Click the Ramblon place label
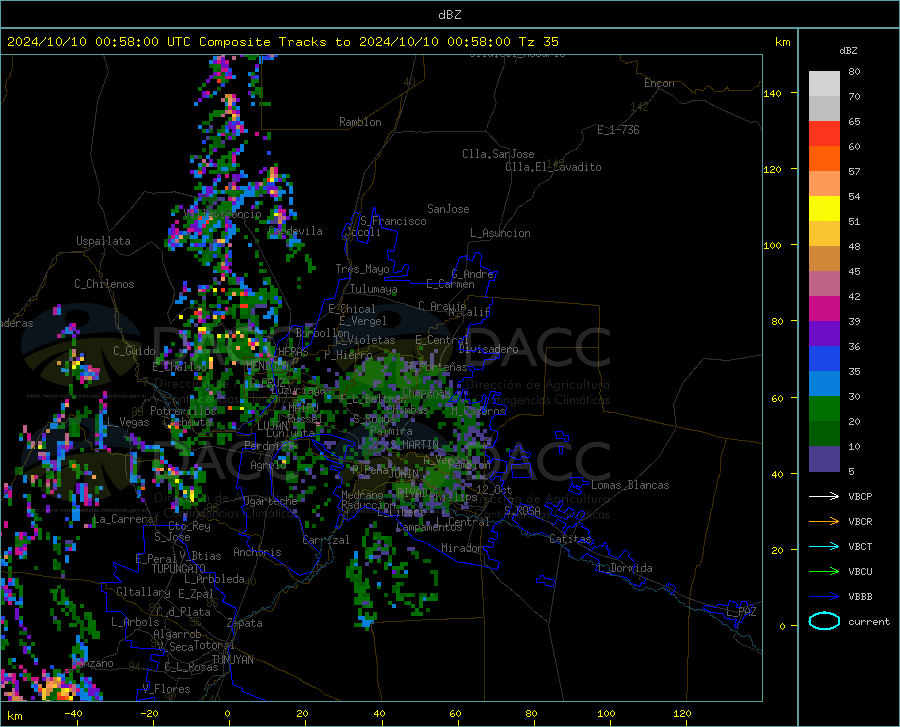This screenshot has height=727, width=900. click(x=360, y=122)
